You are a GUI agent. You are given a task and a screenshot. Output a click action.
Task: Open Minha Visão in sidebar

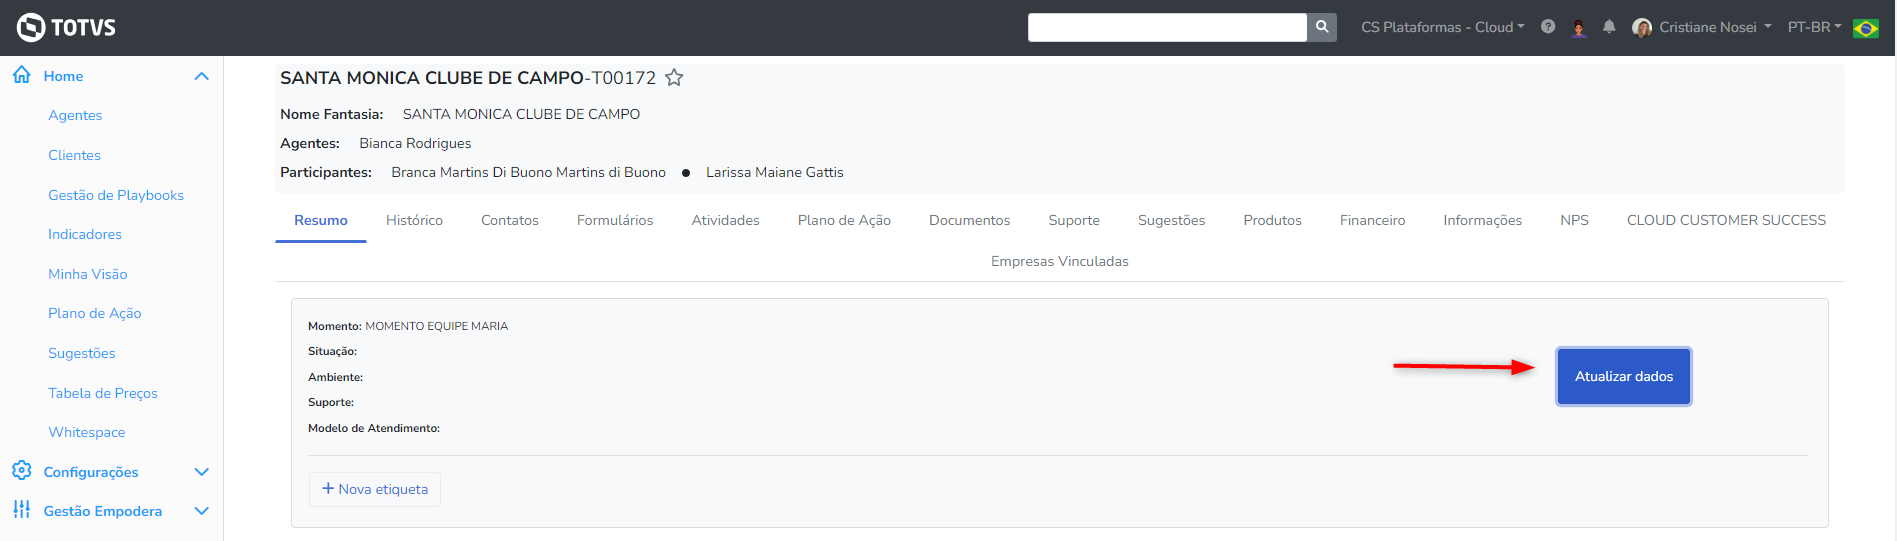coord(88,274)
